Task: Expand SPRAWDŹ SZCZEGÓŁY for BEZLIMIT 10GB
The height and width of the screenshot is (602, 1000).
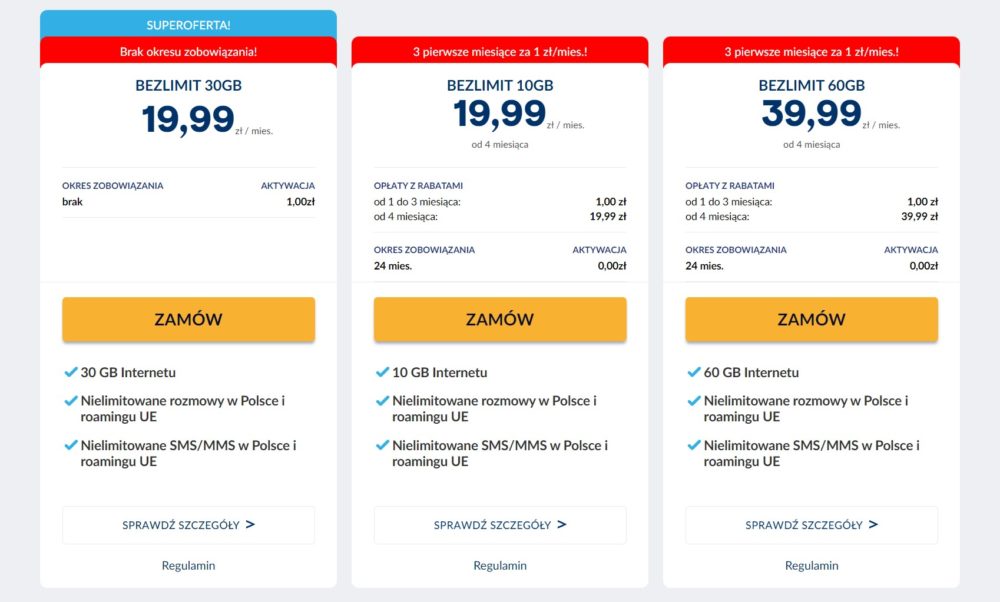Action: click(500, 525)
